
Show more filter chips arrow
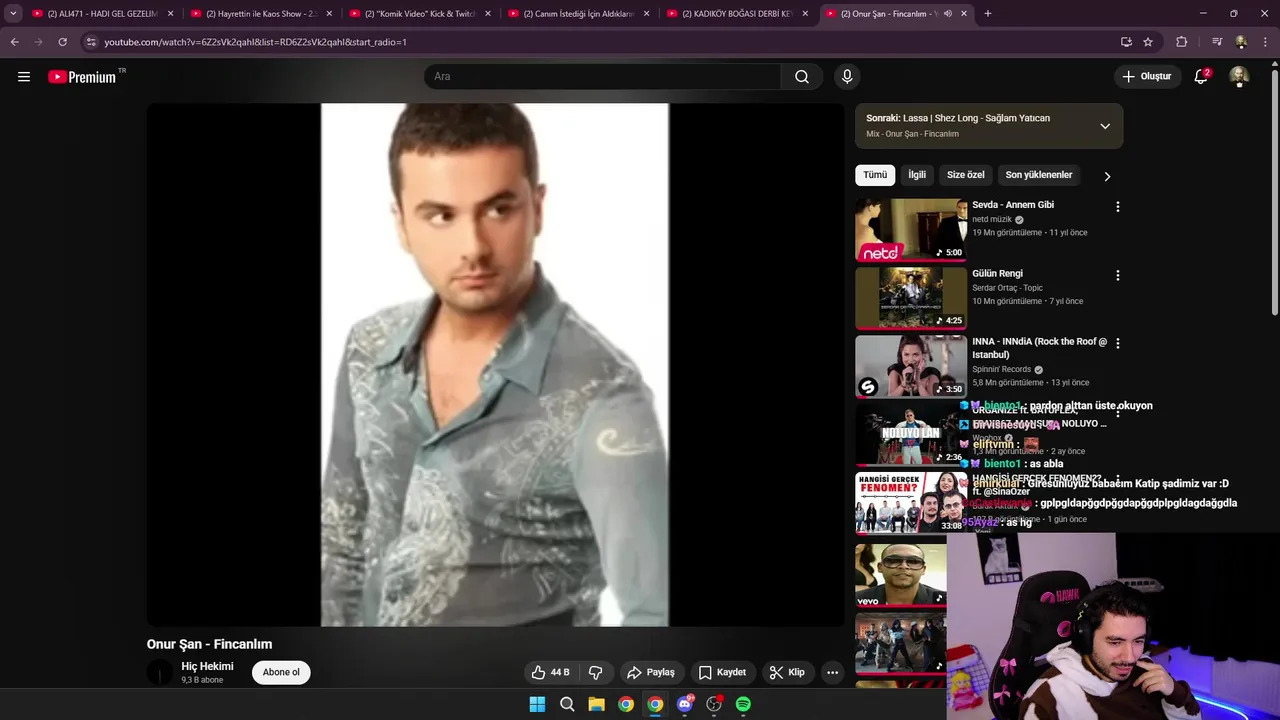click(1107, 176)
